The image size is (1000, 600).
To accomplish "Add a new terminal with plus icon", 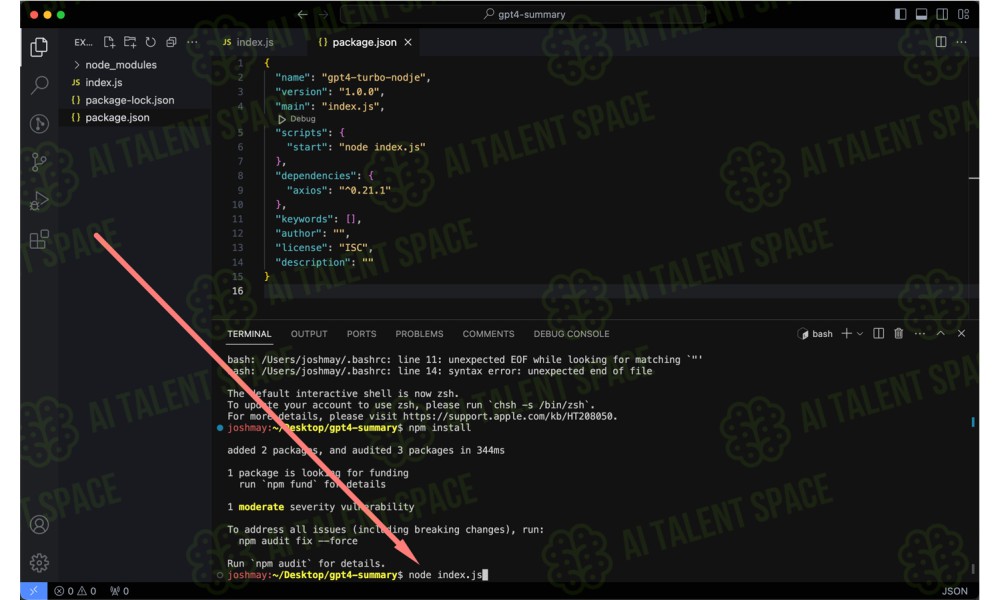I will click(x=846, y=333).
